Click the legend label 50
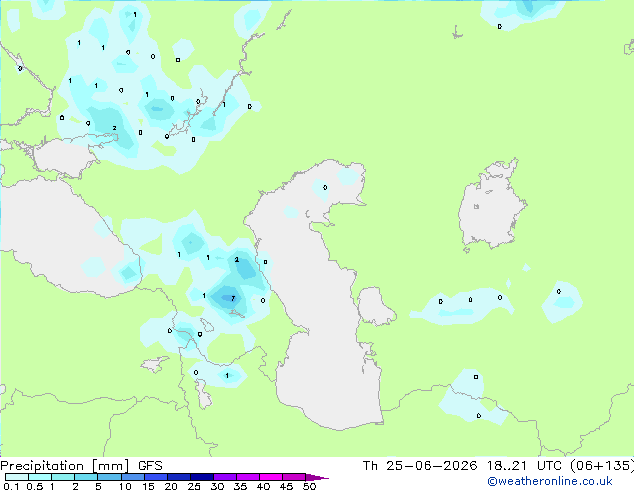Screen dimensions: 634x490 pos(309,486)
